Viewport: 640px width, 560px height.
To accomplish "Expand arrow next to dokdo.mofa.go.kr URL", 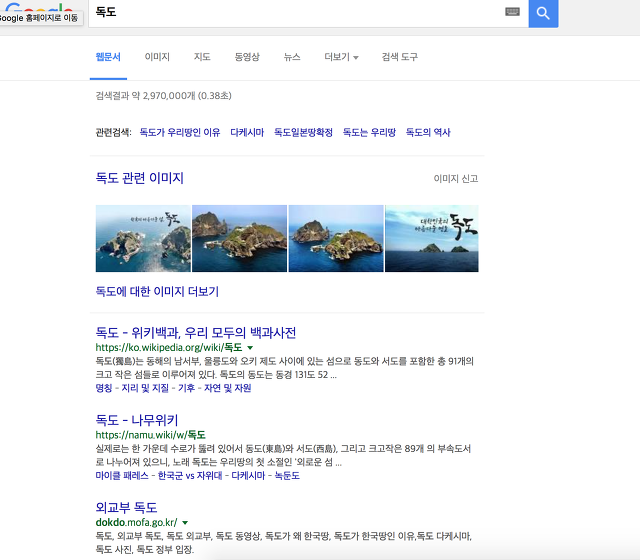I will point(185,522).
